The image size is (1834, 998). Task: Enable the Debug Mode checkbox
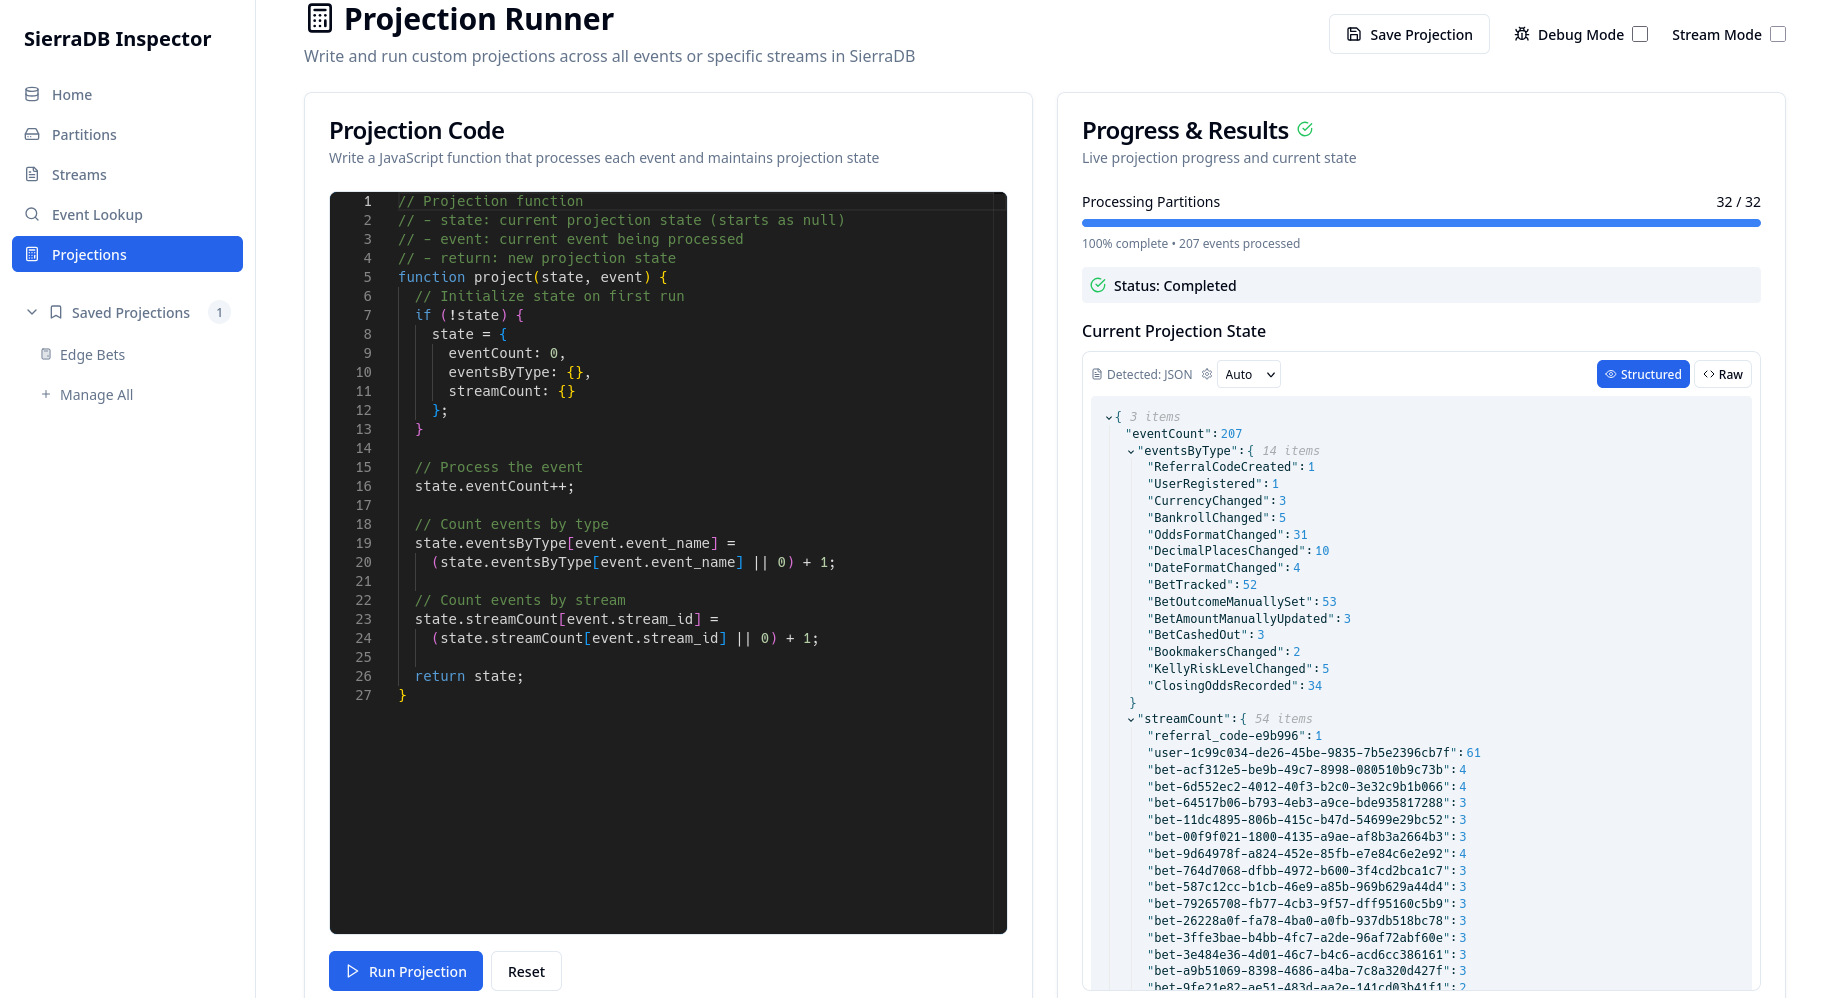1640,34
